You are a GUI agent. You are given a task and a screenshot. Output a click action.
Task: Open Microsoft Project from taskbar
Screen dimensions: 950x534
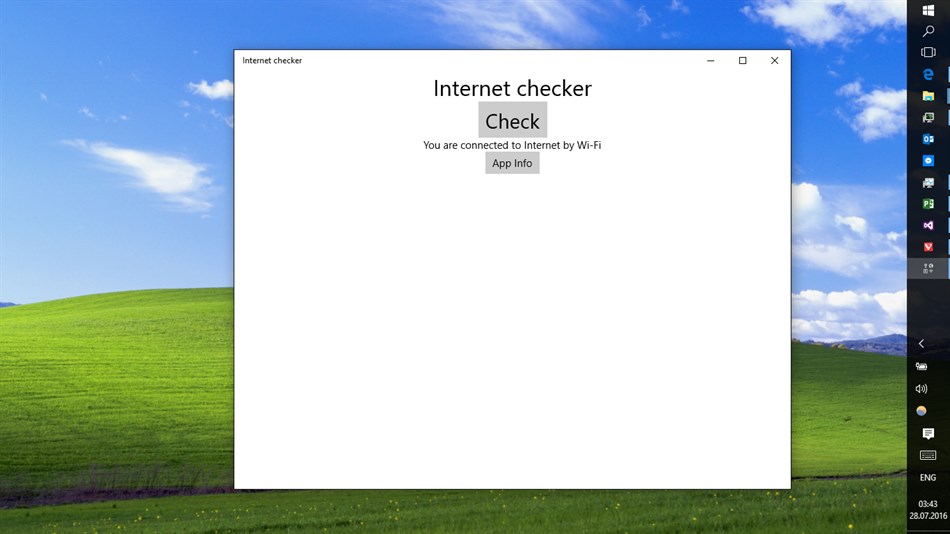(x=928, y=204)
